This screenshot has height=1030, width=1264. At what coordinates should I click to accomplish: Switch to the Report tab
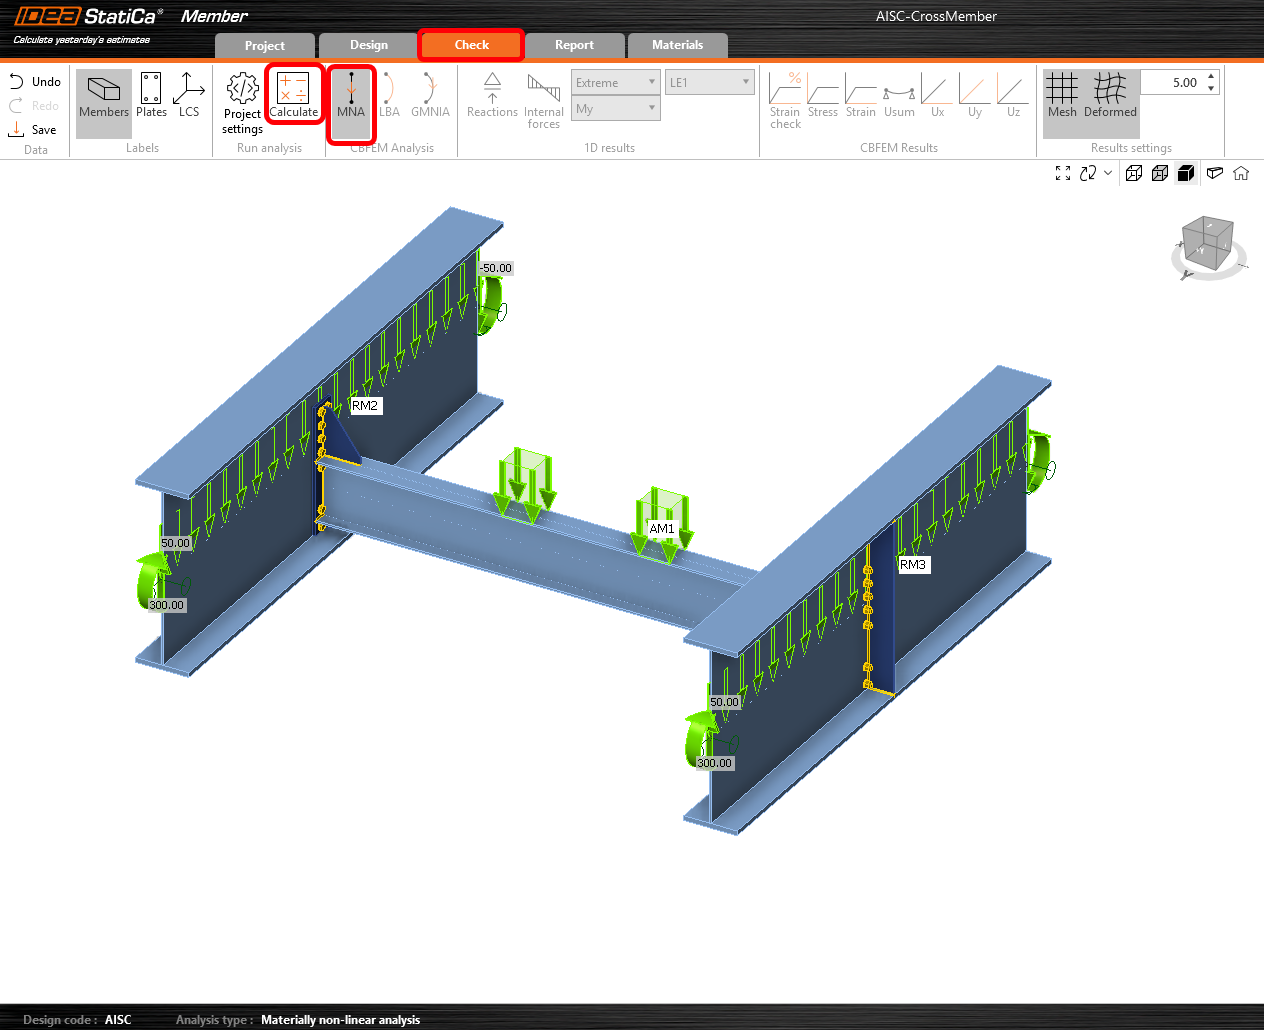click(574, 45)
